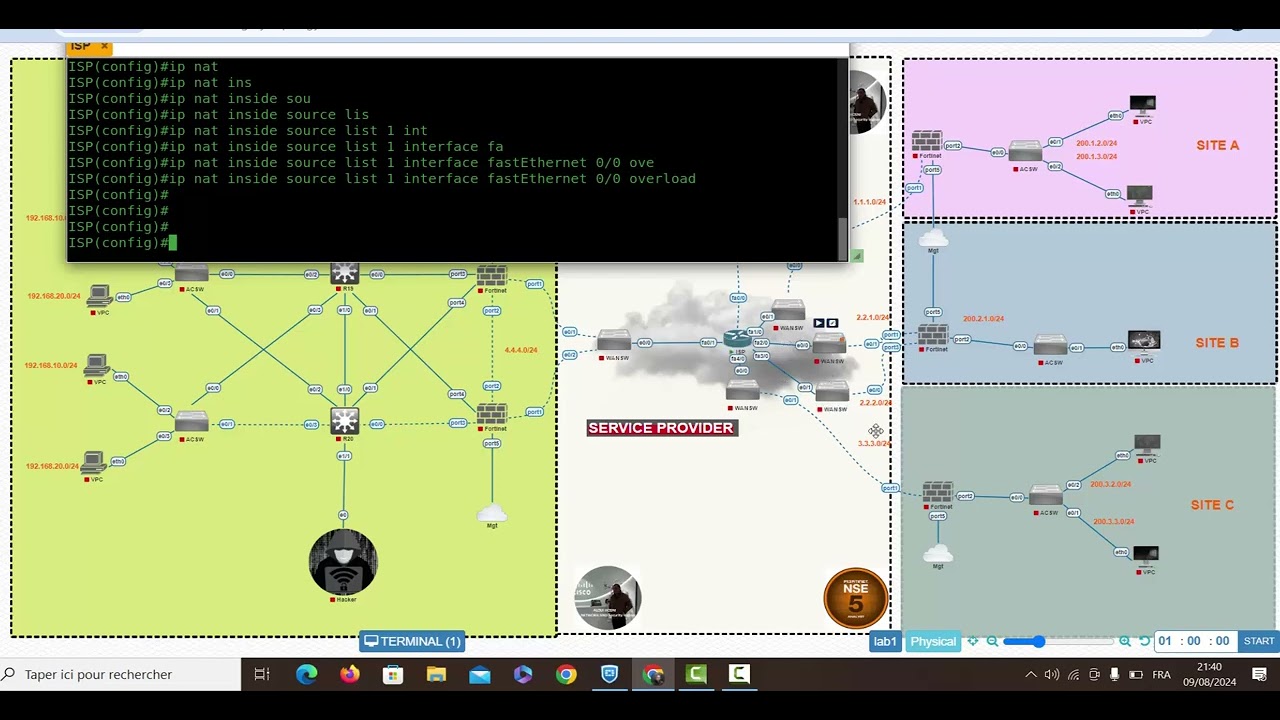Click the Mgt cloud in green zone

[492, 514]
